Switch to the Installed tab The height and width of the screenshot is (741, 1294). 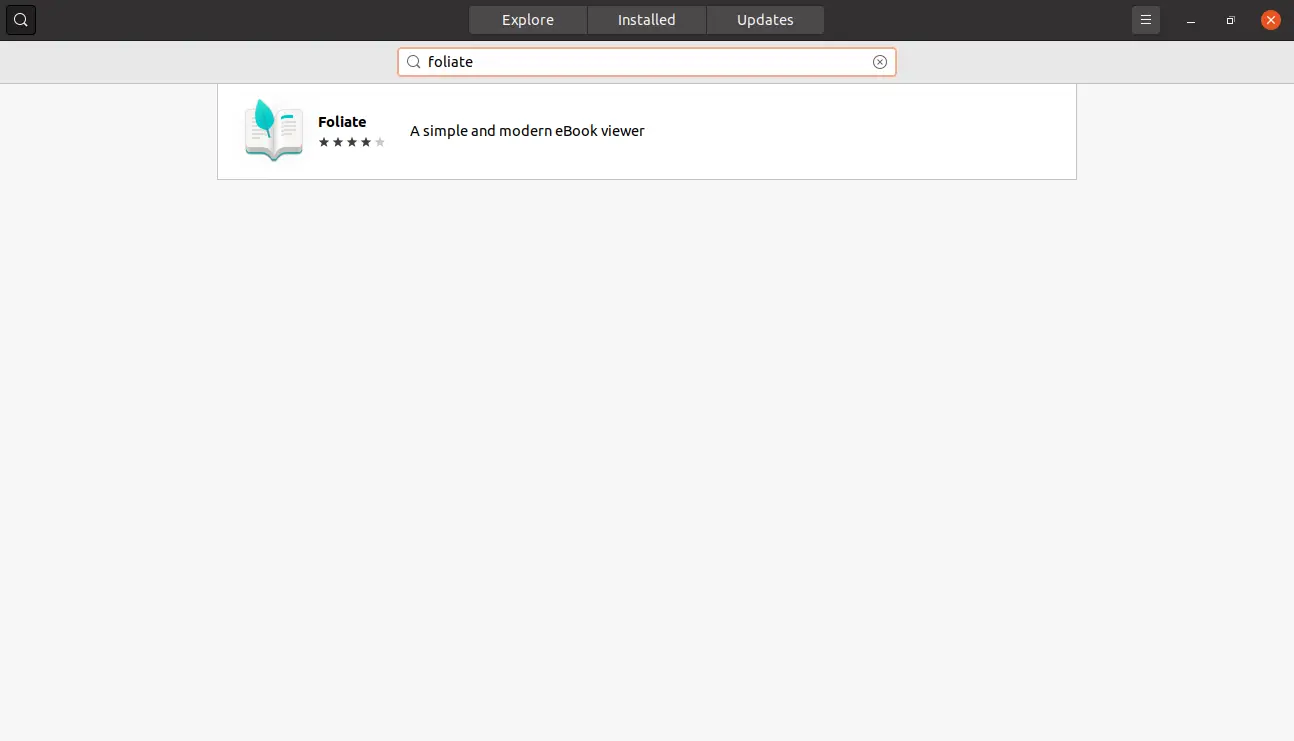point(647,20)
